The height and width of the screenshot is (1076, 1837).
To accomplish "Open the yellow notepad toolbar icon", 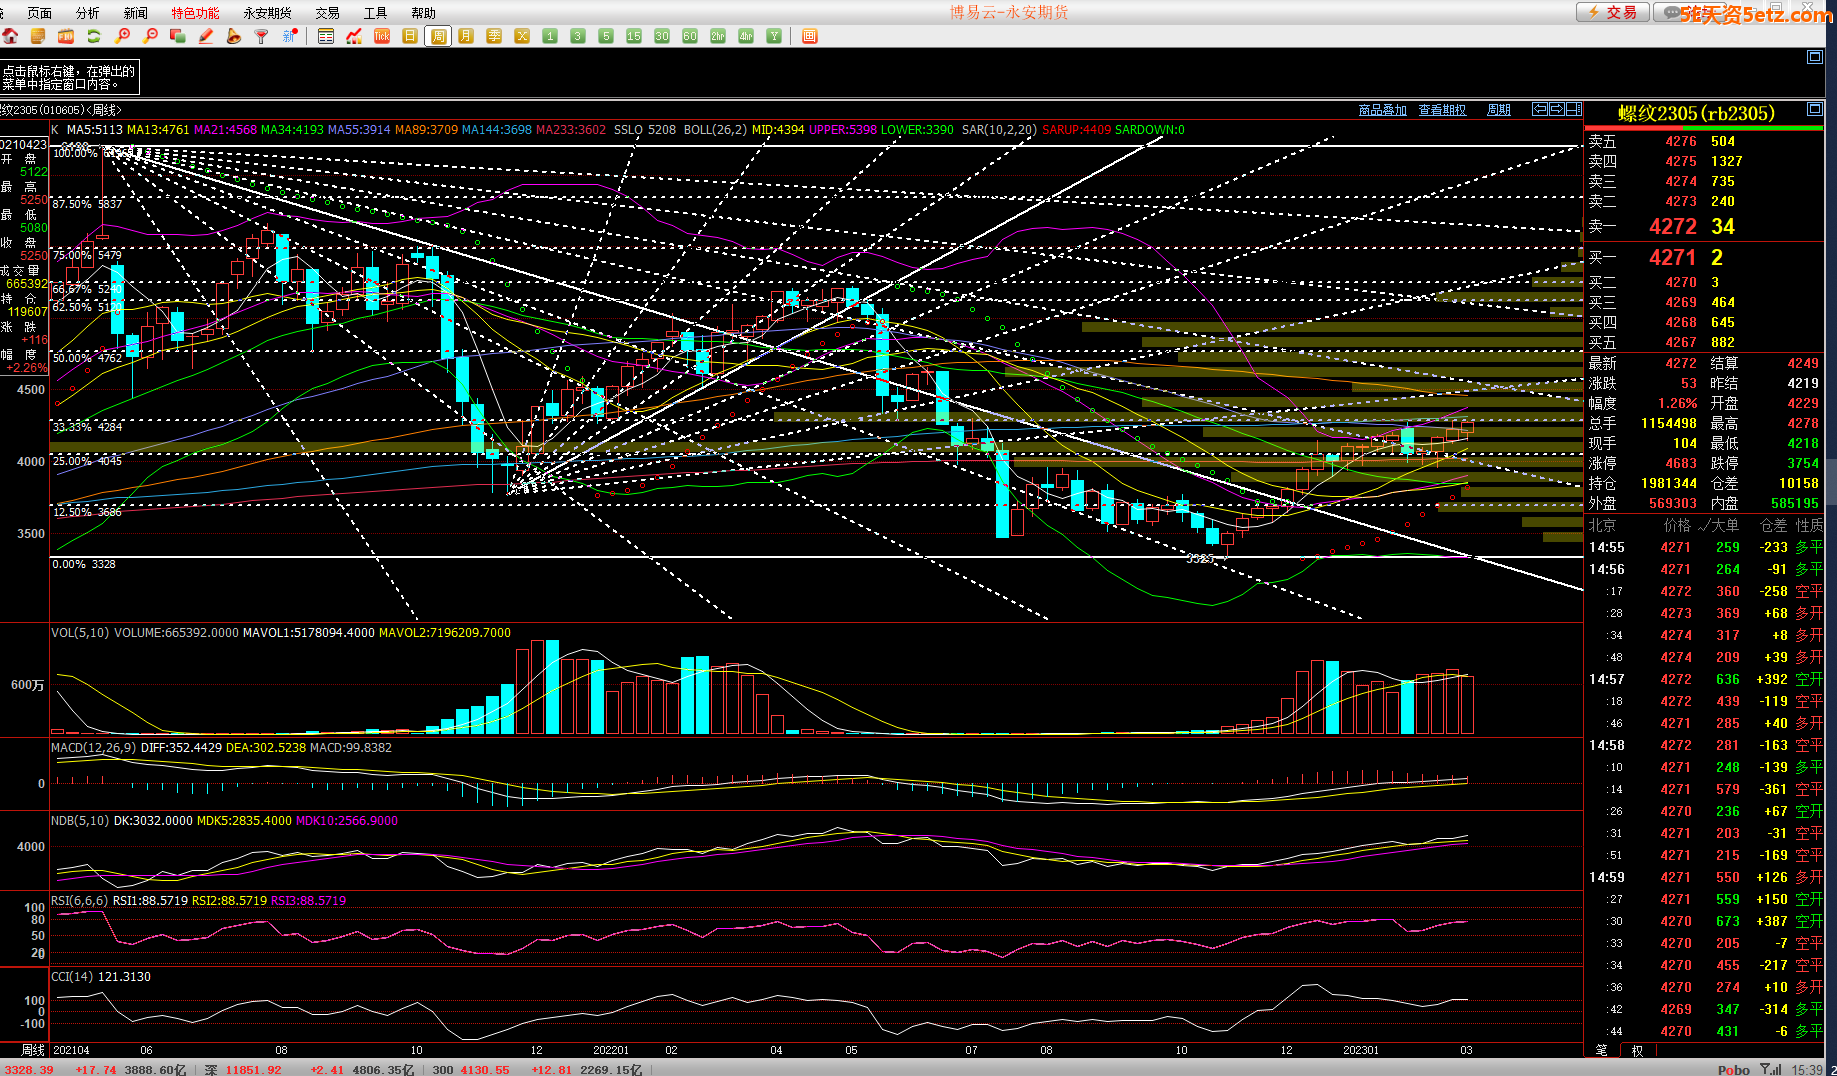I will coord(38,36).
